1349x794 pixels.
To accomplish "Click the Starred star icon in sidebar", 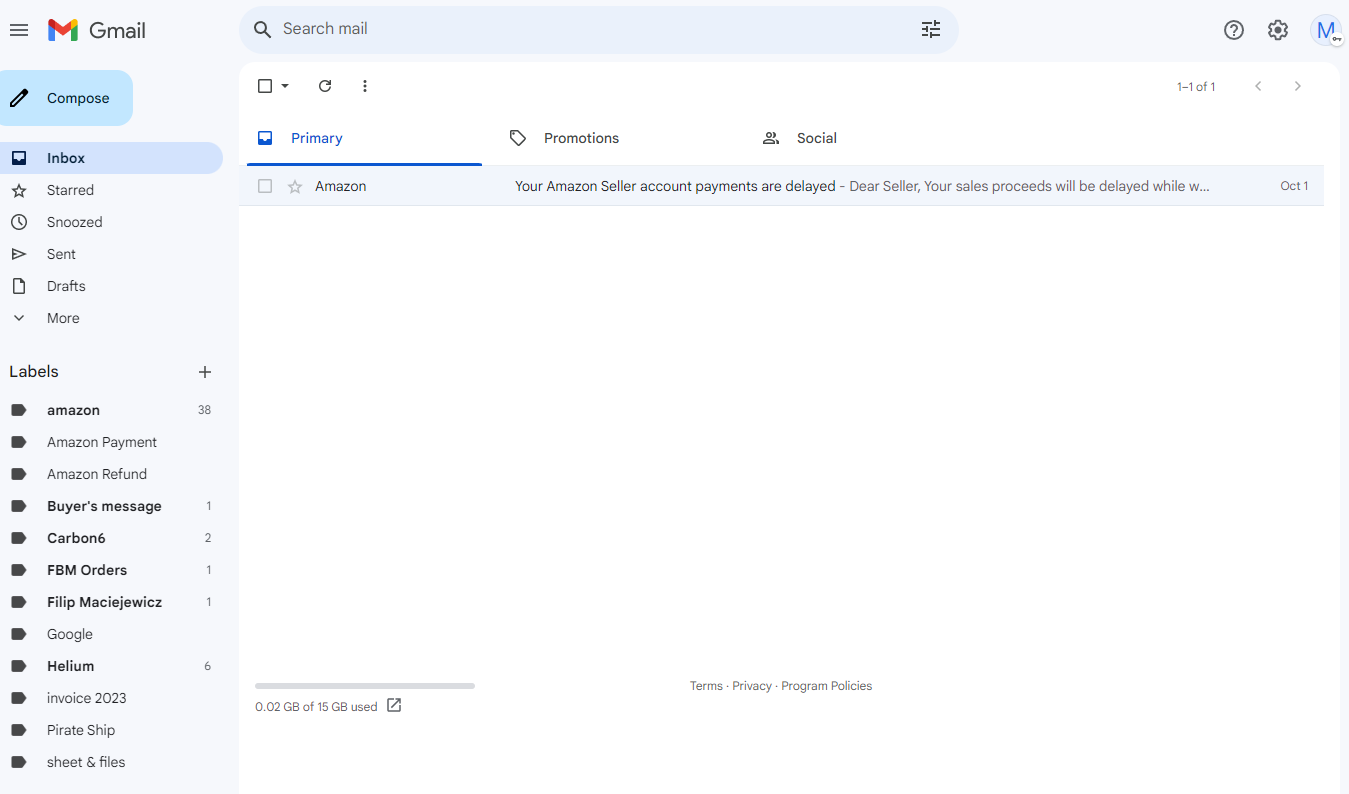I will [18, 190].
